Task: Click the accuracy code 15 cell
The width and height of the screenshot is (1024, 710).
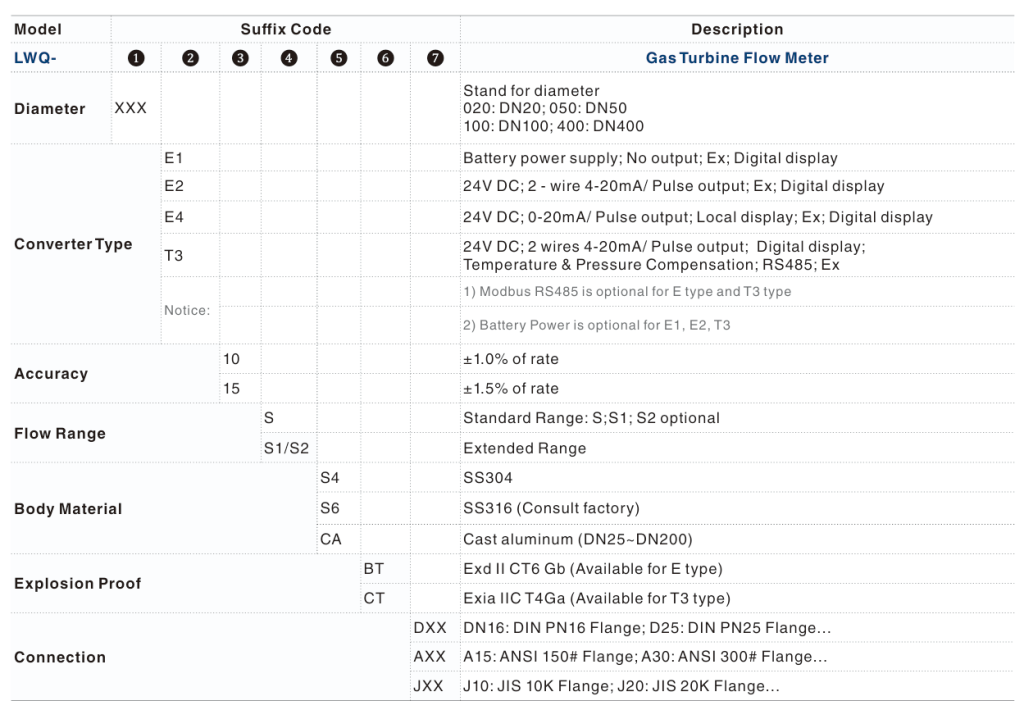Action: tap(231, 388)
